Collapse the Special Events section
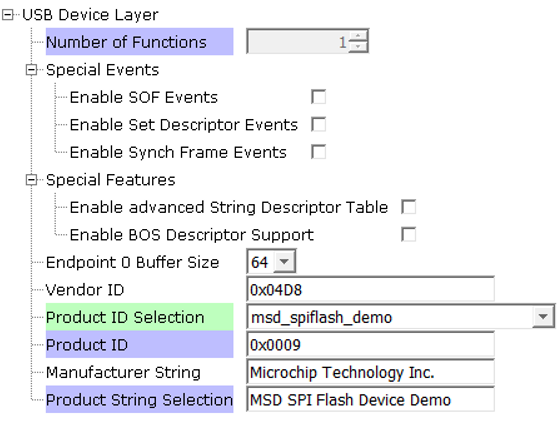Image resolution: width=559 pixels, height=425 pixels. point(31,70)
